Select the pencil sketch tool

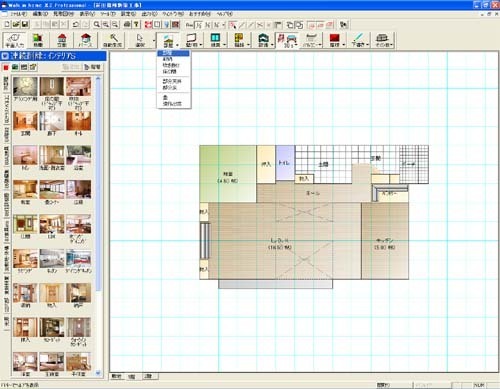click(x=358, y=40)
